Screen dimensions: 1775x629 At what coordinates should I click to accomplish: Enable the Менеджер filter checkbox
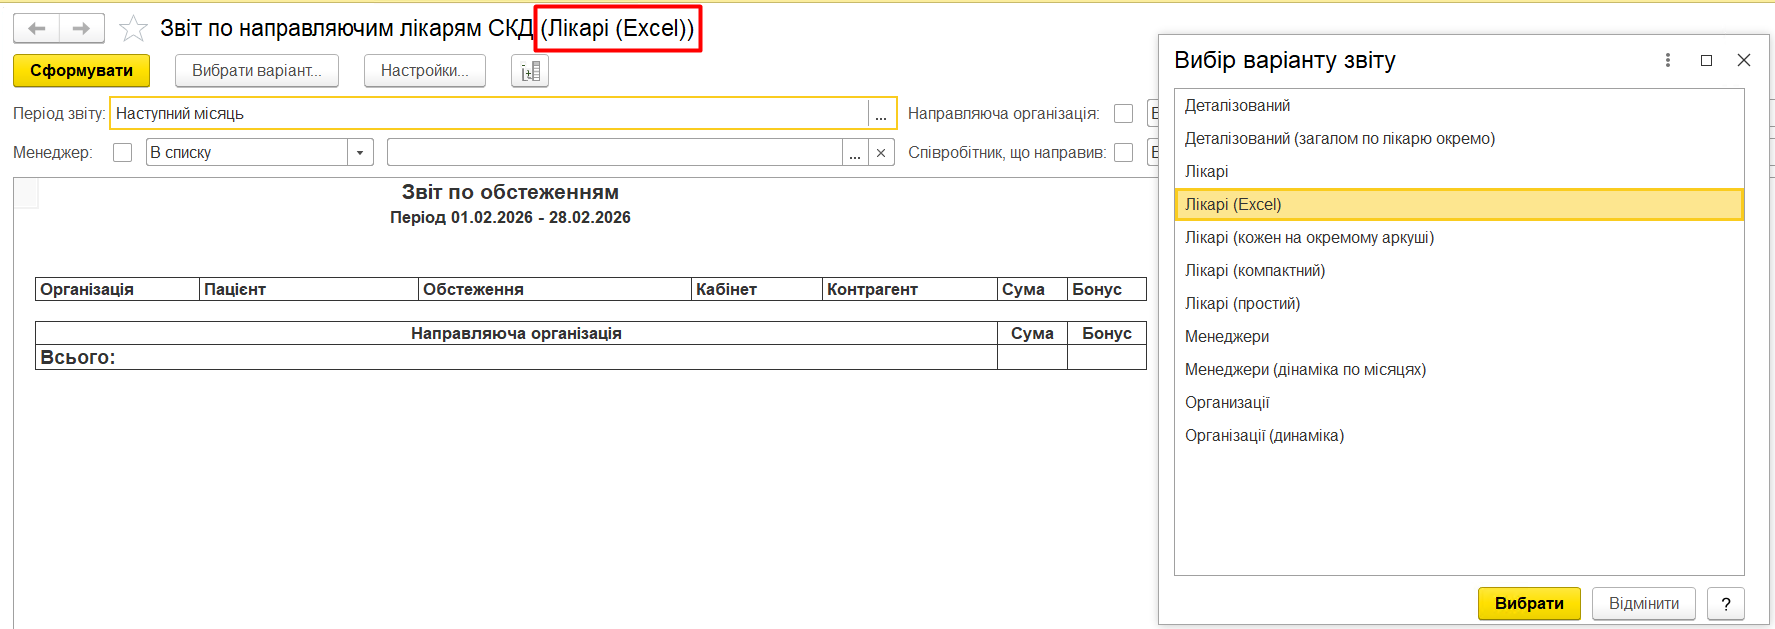(x=123, y=153)
